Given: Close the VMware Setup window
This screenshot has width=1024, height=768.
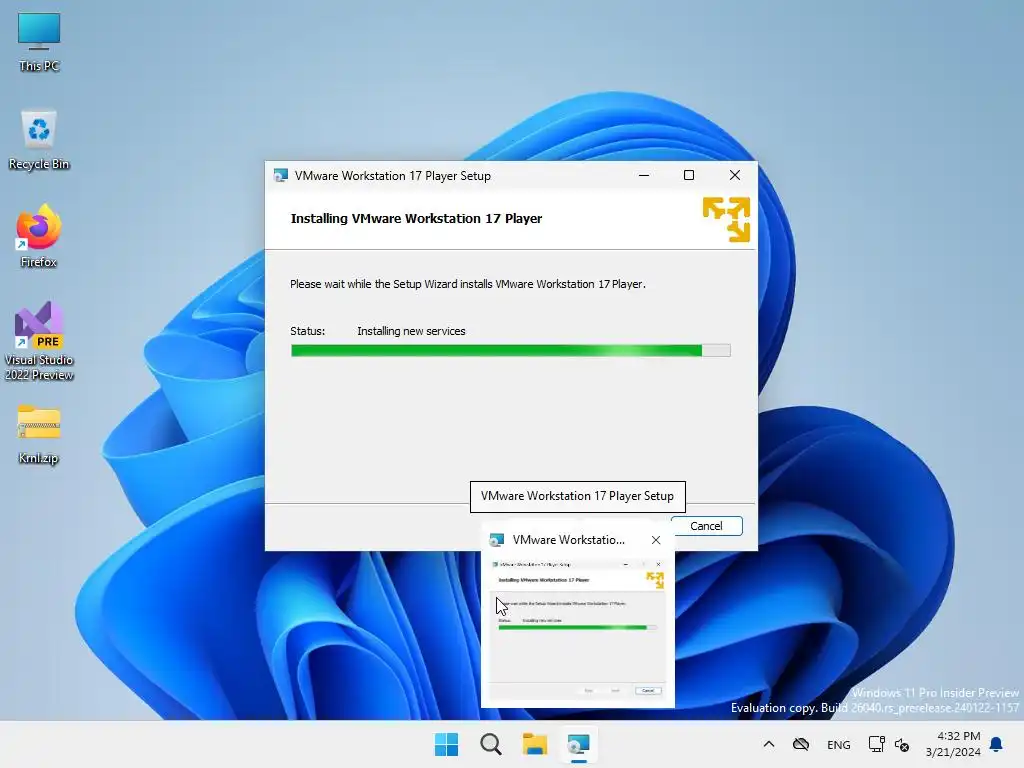Looking at the screenshot, I should pos(735,175).
